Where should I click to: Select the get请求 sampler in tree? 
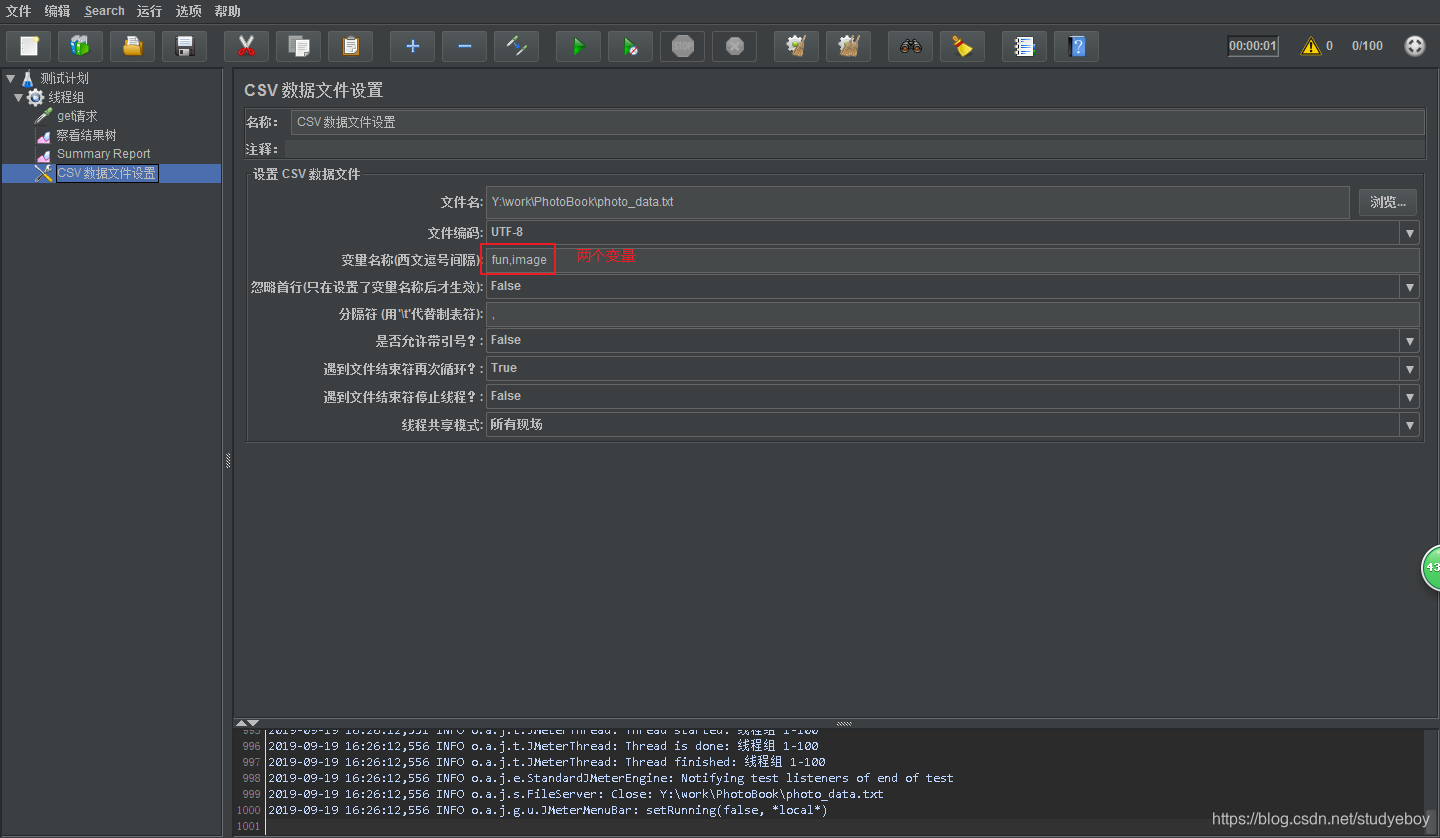tap(77, 116)
